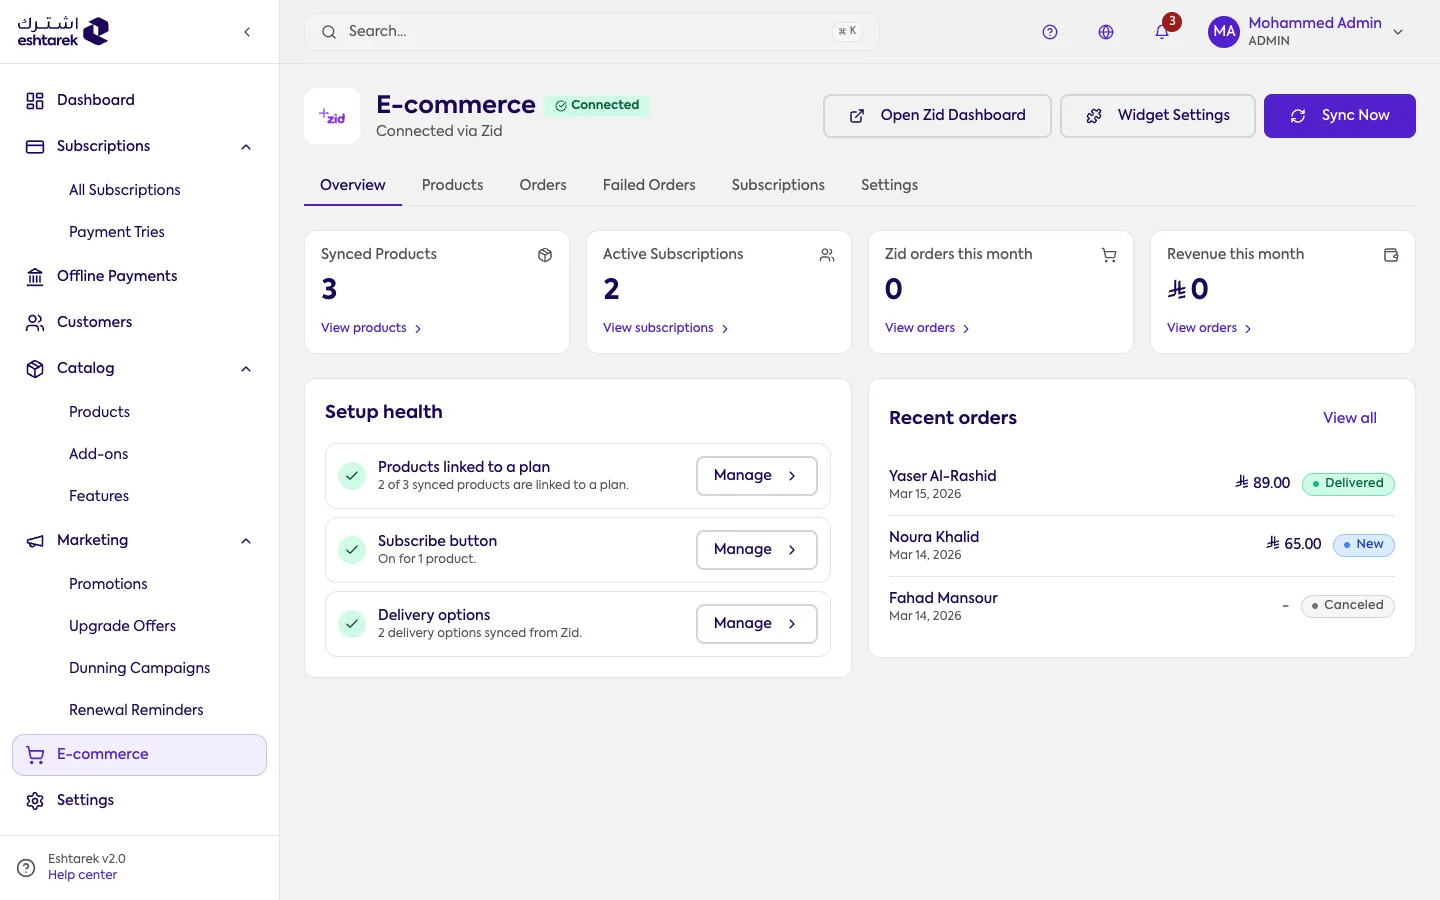Click the Customers people icon in sidebar
This screenshot has height=900, width=1440.
click(35, 322)
